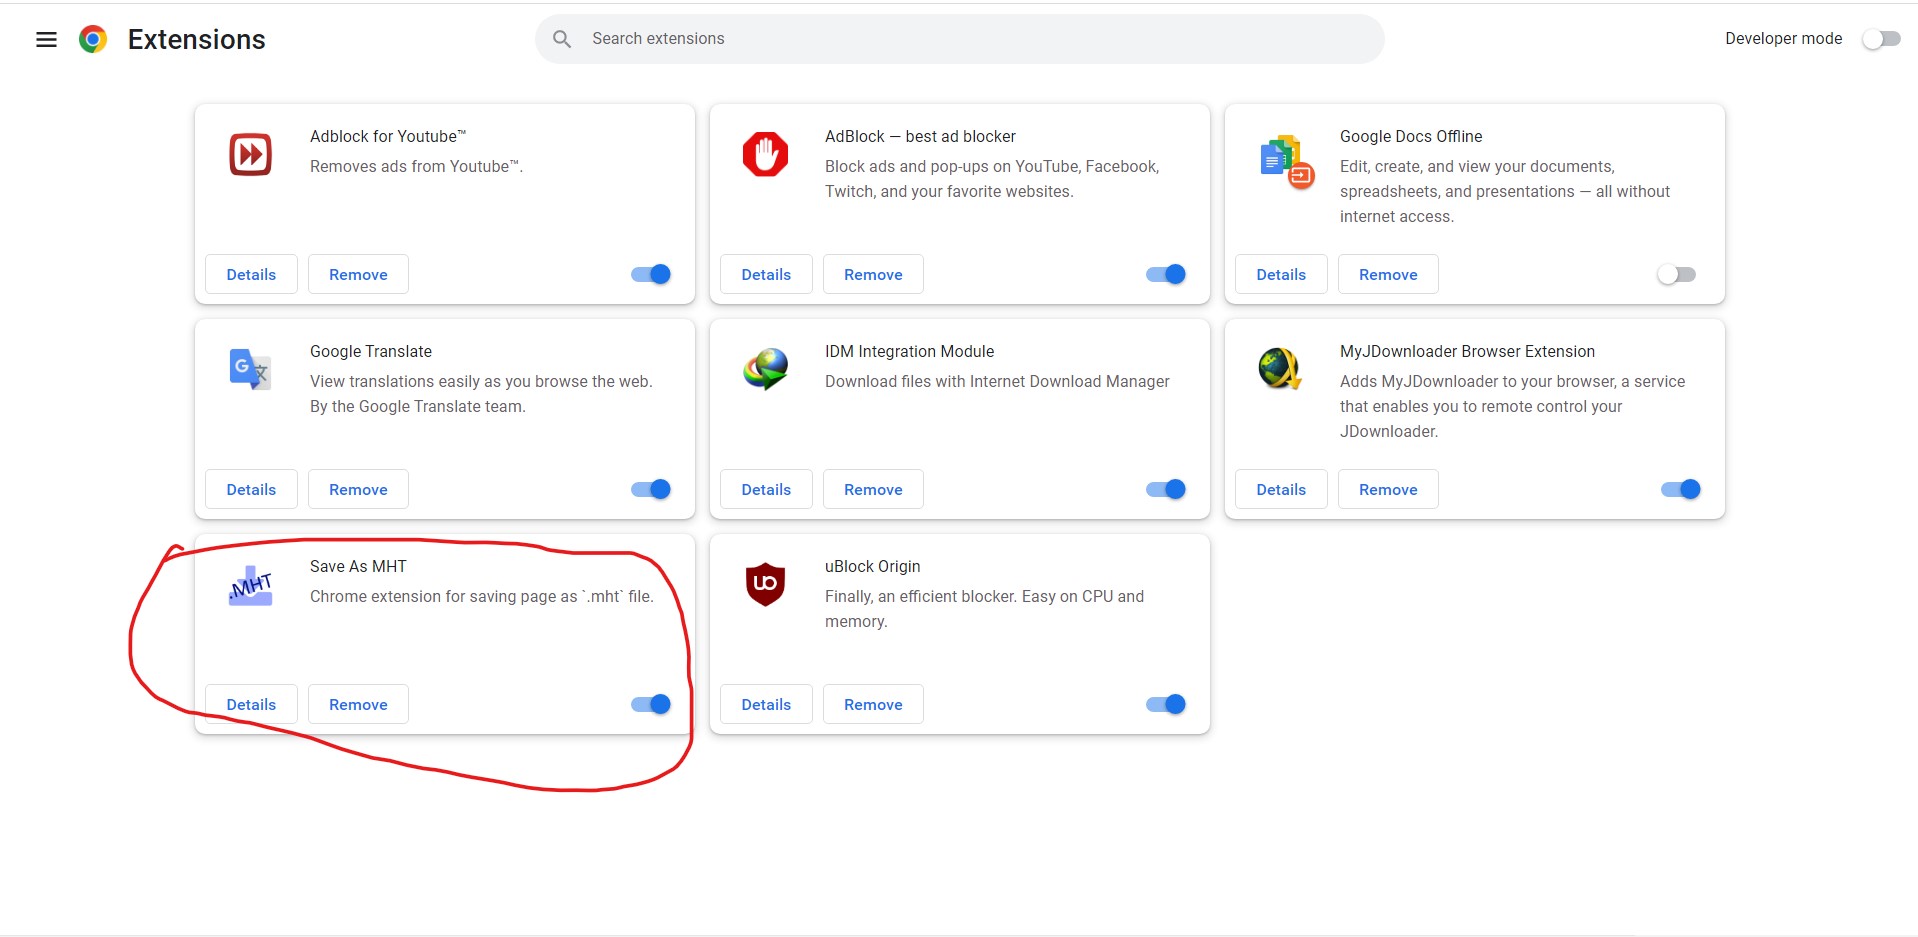Toggle Developer mode switch

coord(1881,39)
